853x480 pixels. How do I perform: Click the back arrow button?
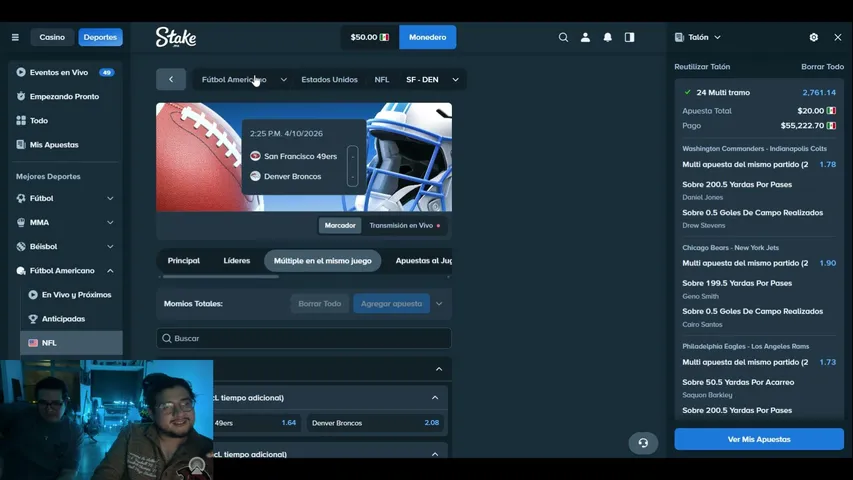[x=171, y=79]
